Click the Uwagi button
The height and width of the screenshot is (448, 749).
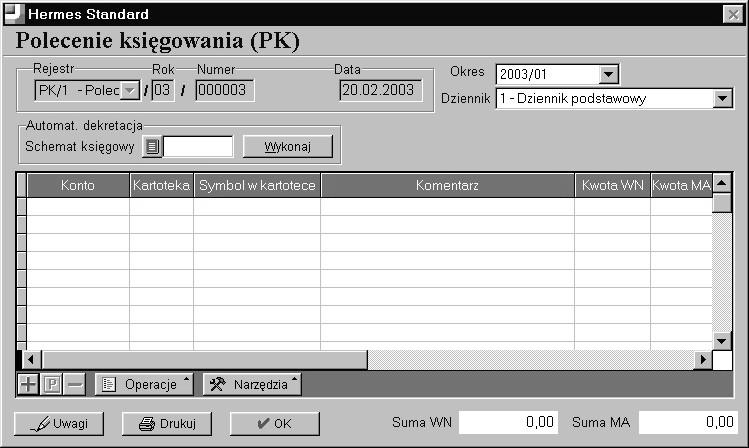[59, 424]
